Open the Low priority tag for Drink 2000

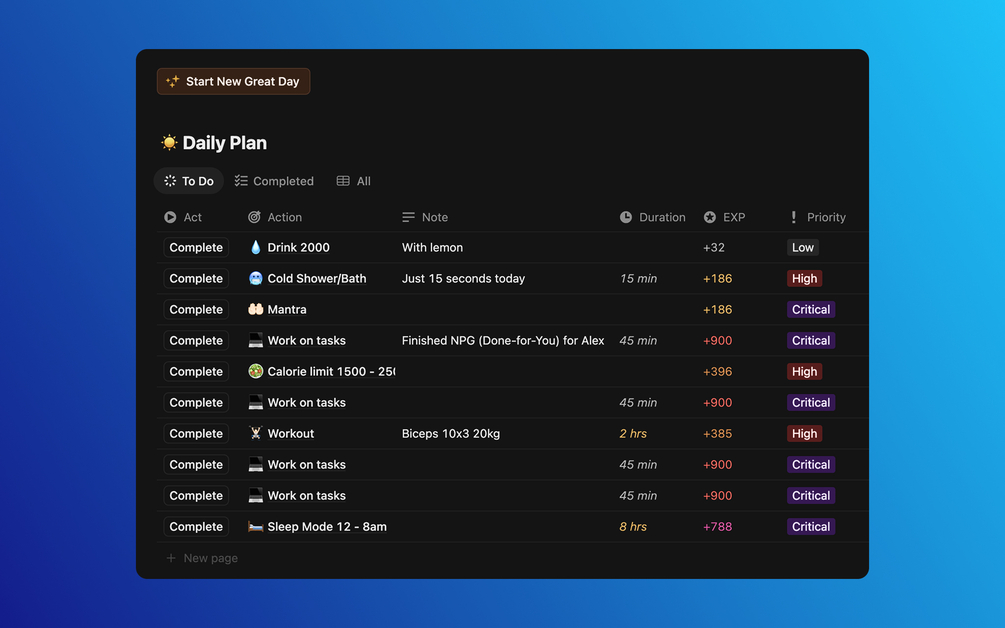802,247
